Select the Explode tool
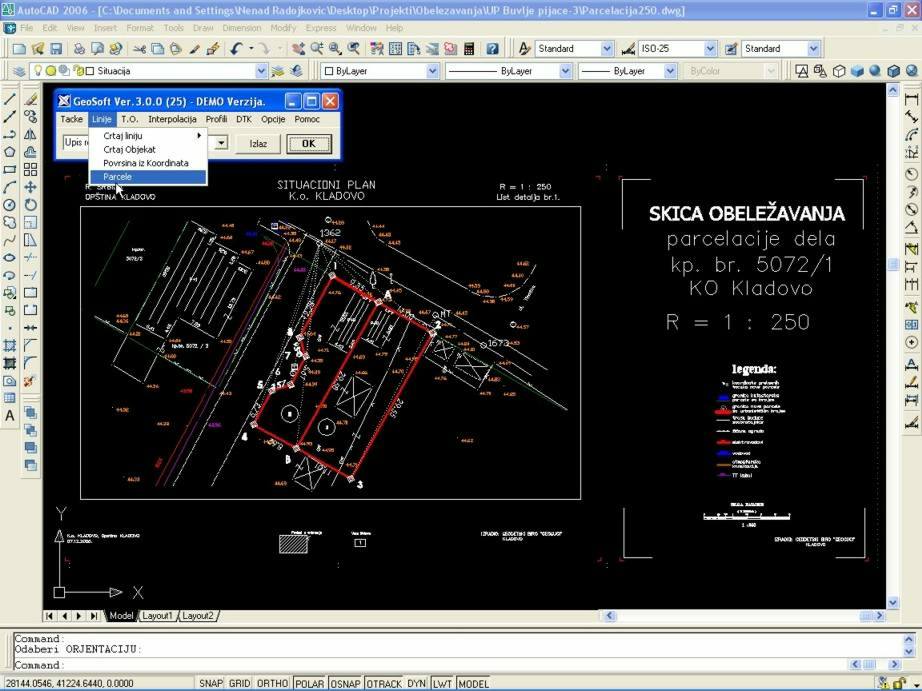The width and height of the screenshot is (922, 691). 31,380
